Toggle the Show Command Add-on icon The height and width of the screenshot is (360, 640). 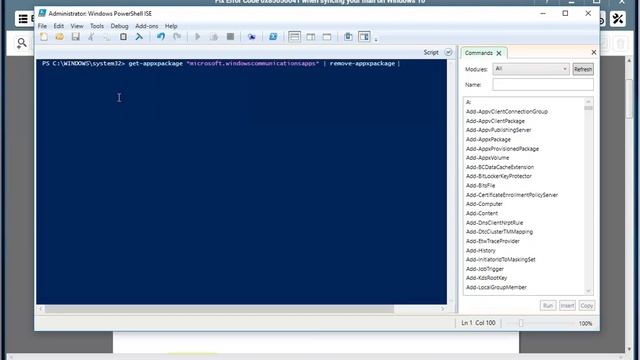[364, 37]
